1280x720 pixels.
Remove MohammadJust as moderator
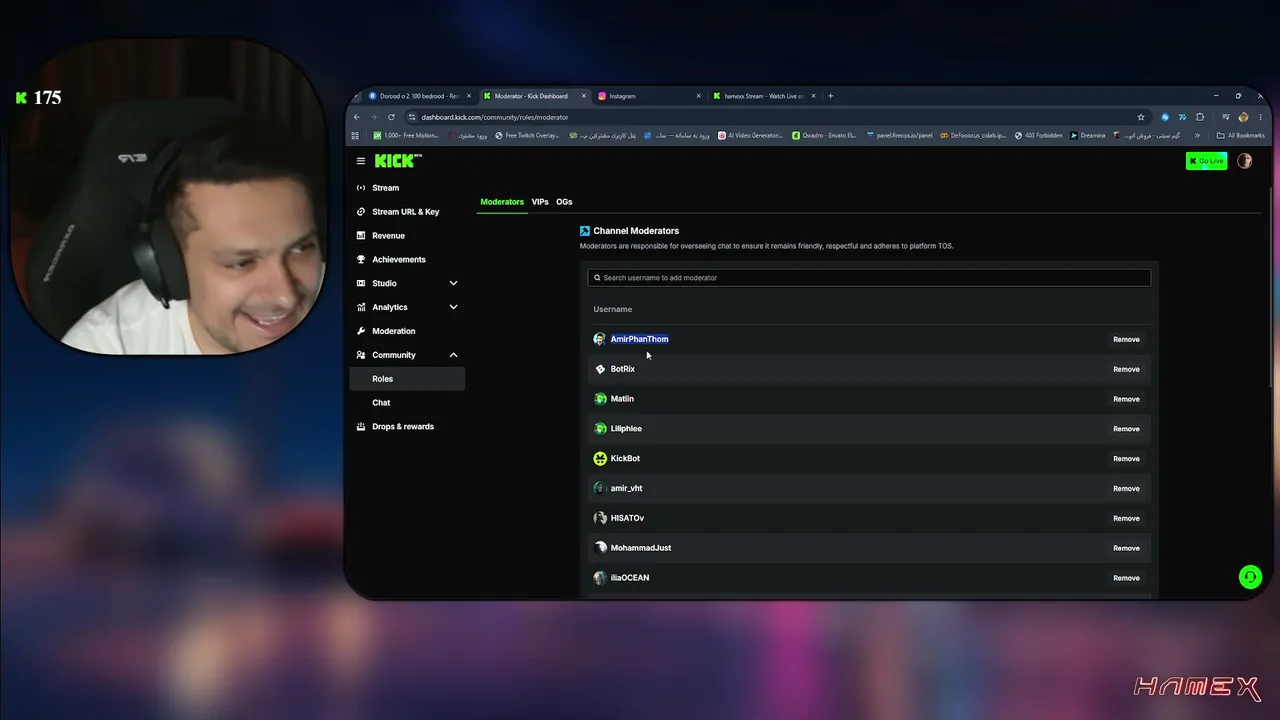(x=1126, y=548)
